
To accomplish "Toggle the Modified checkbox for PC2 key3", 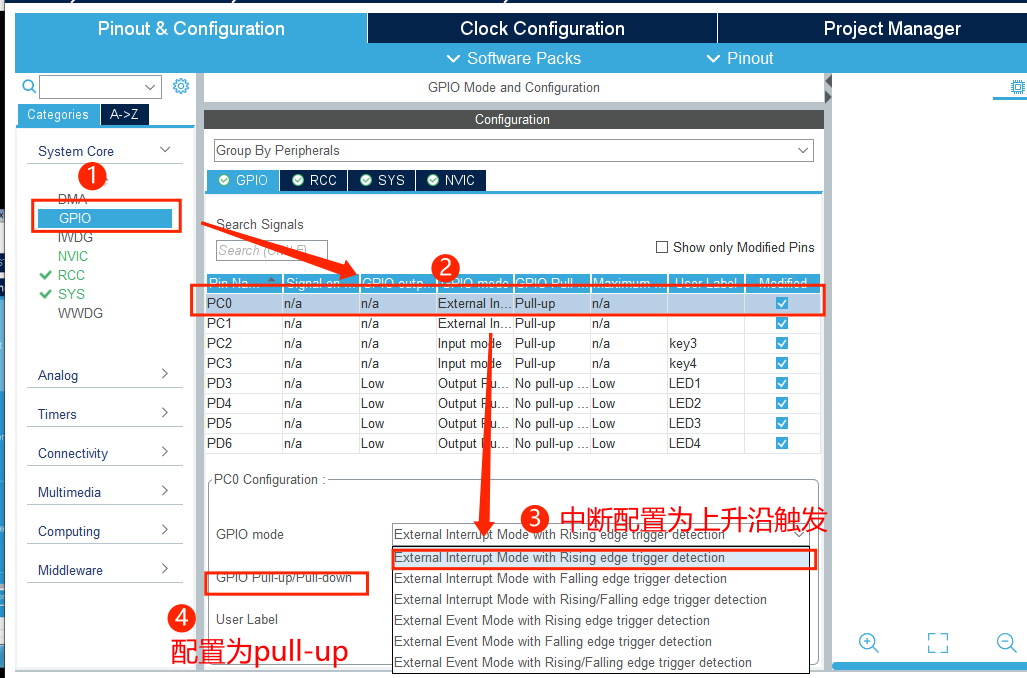I will click(x=781, y=343).
